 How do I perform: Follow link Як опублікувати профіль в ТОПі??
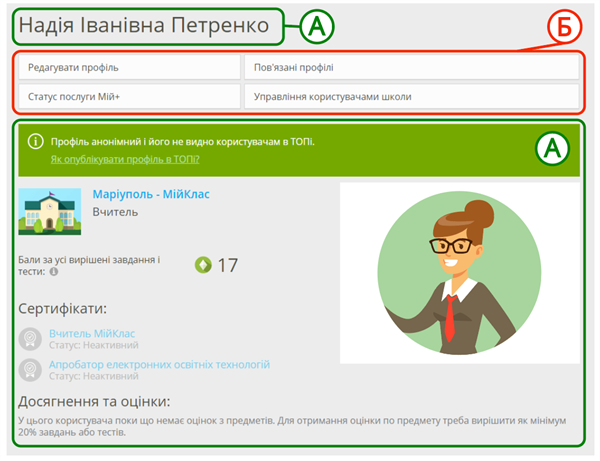(x=125, y=159)
